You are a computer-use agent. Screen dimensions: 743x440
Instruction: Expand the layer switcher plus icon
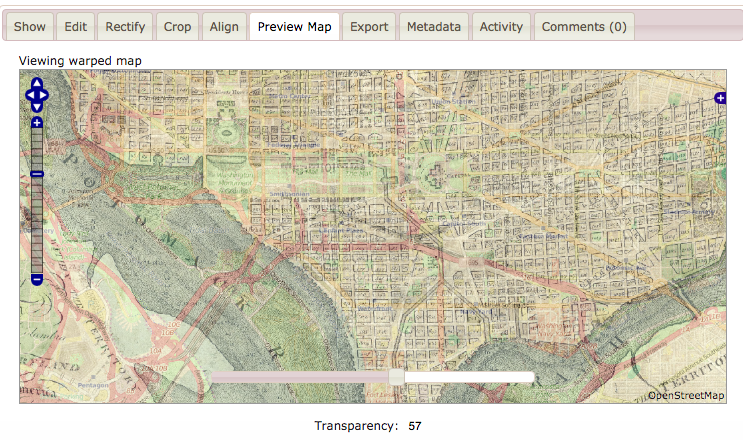point(720,97)
